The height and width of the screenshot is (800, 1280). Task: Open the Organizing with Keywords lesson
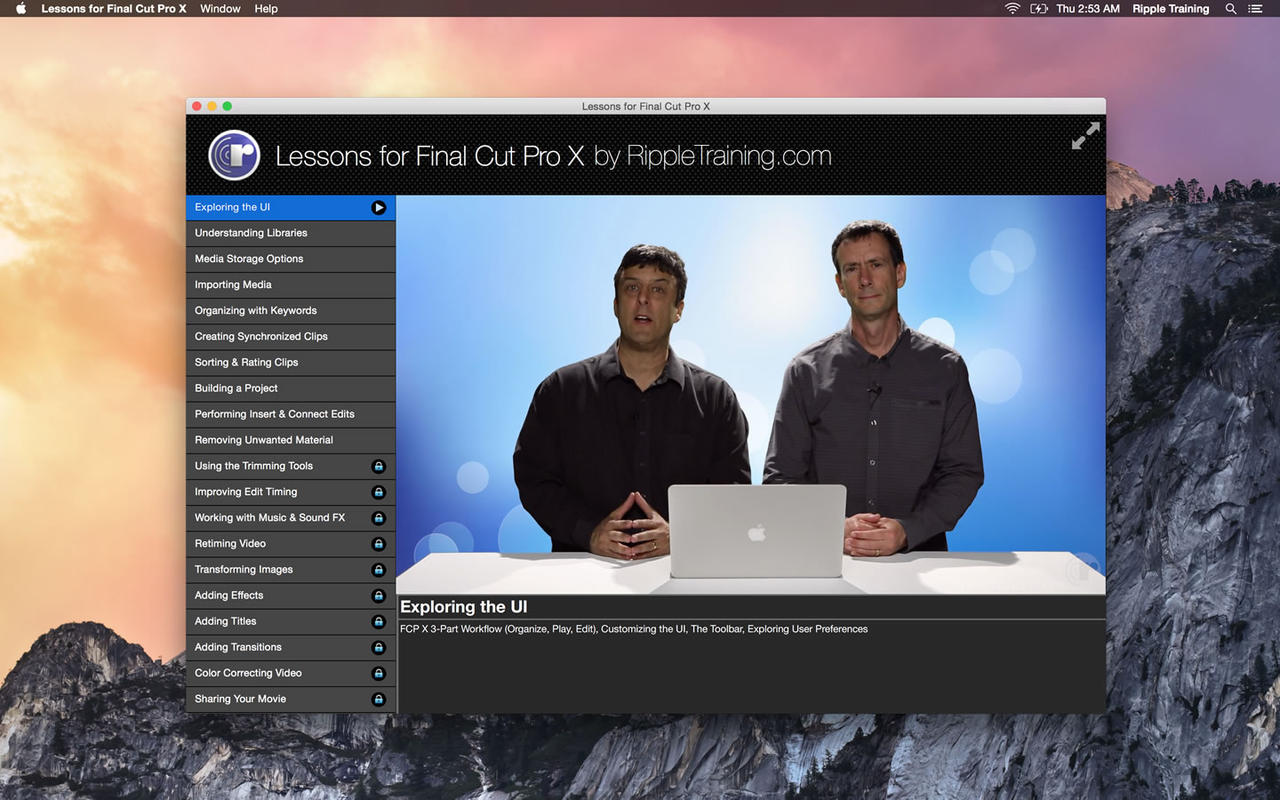(291, 311)
